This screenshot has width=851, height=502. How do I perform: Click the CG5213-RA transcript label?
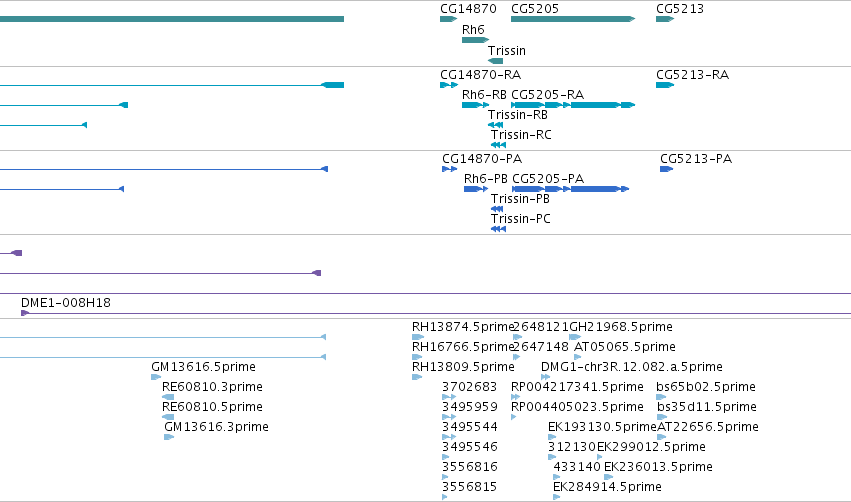tap(692, 75)
